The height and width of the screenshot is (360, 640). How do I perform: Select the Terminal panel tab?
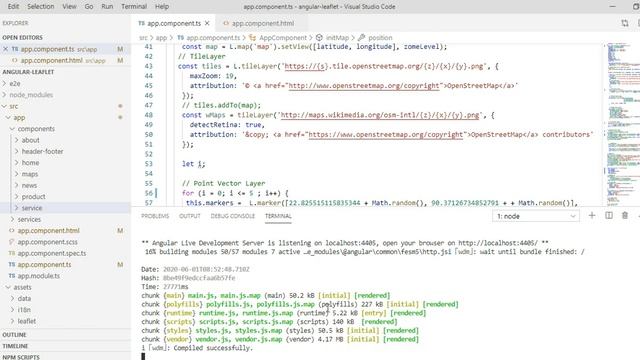[278, 216]
